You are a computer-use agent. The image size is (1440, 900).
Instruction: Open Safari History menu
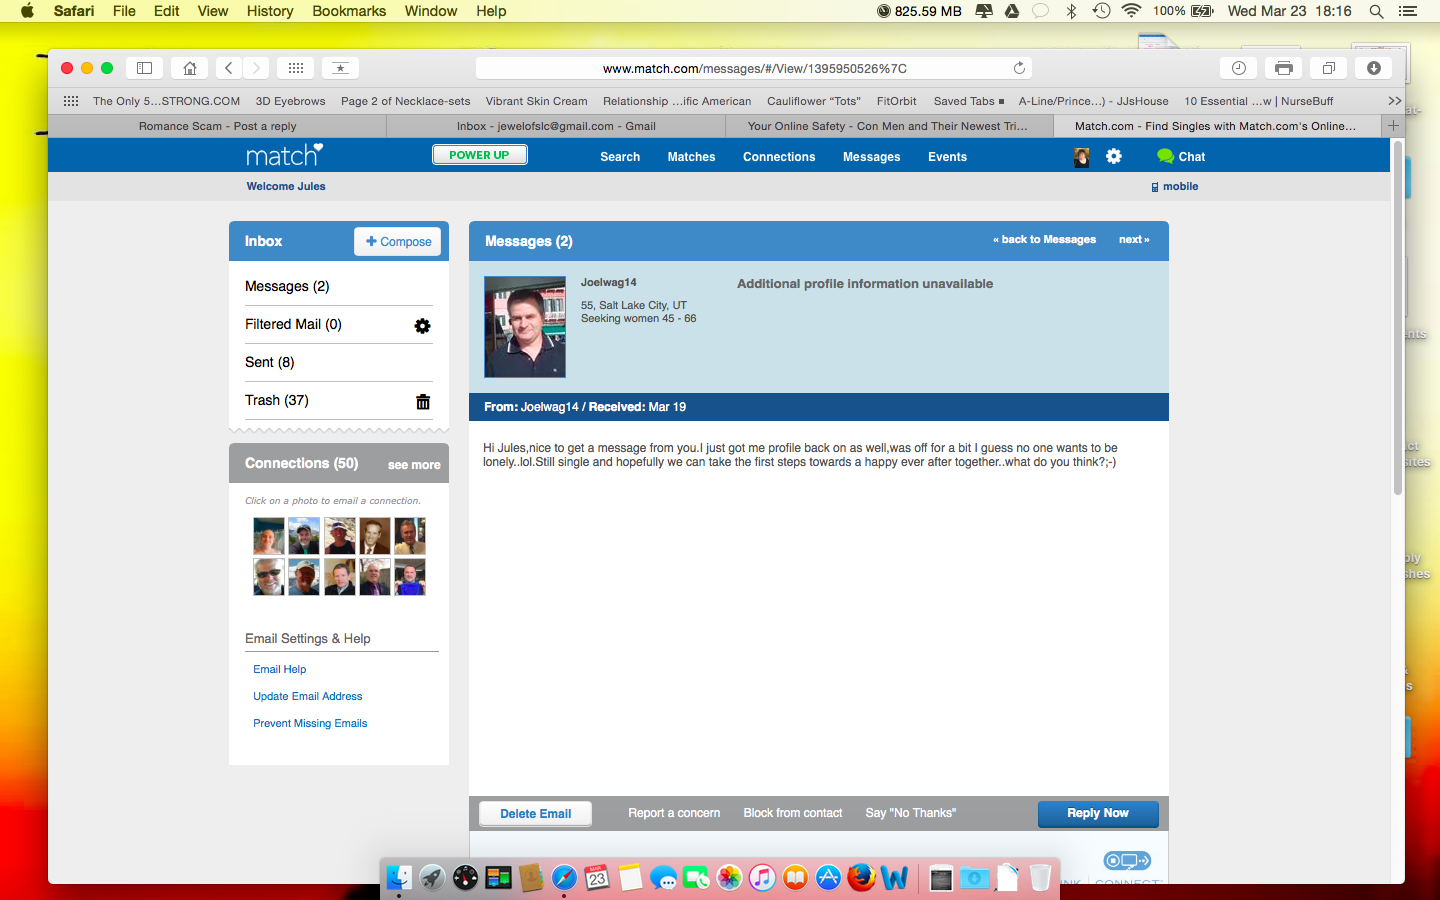[x=270, y=11]
